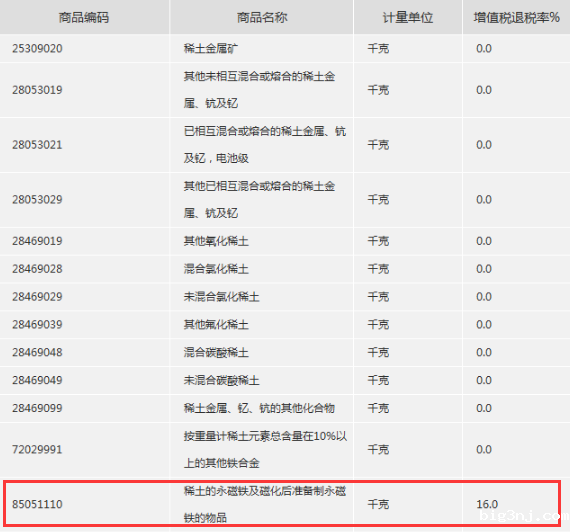Viewport: 570px width, 532px height.
Task: Click the name starting 按重量计稀土元素
Action: pos(265,449)
